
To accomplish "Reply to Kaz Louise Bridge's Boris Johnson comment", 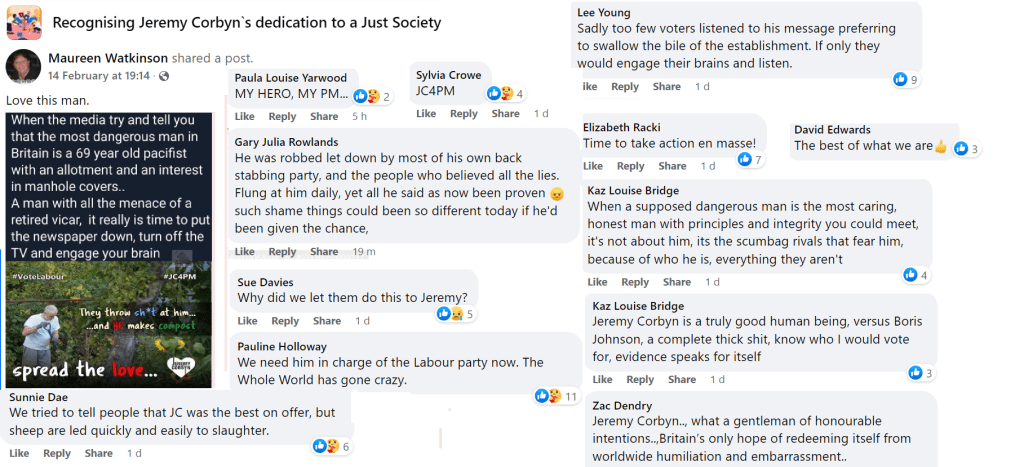I will [x=639, y=380].
